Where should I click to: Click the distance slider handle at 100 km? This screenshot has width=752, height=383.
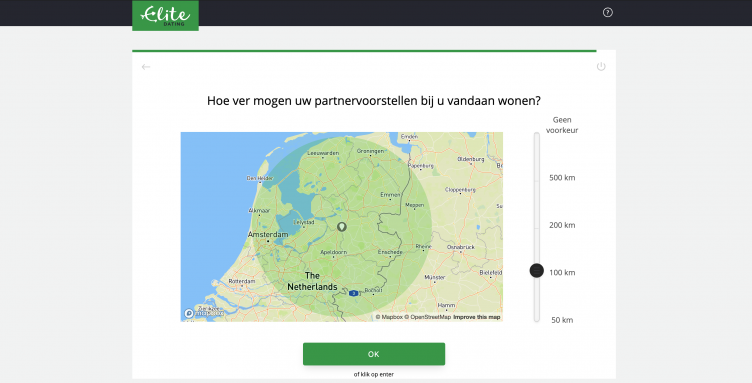click(x=537, y=271)
